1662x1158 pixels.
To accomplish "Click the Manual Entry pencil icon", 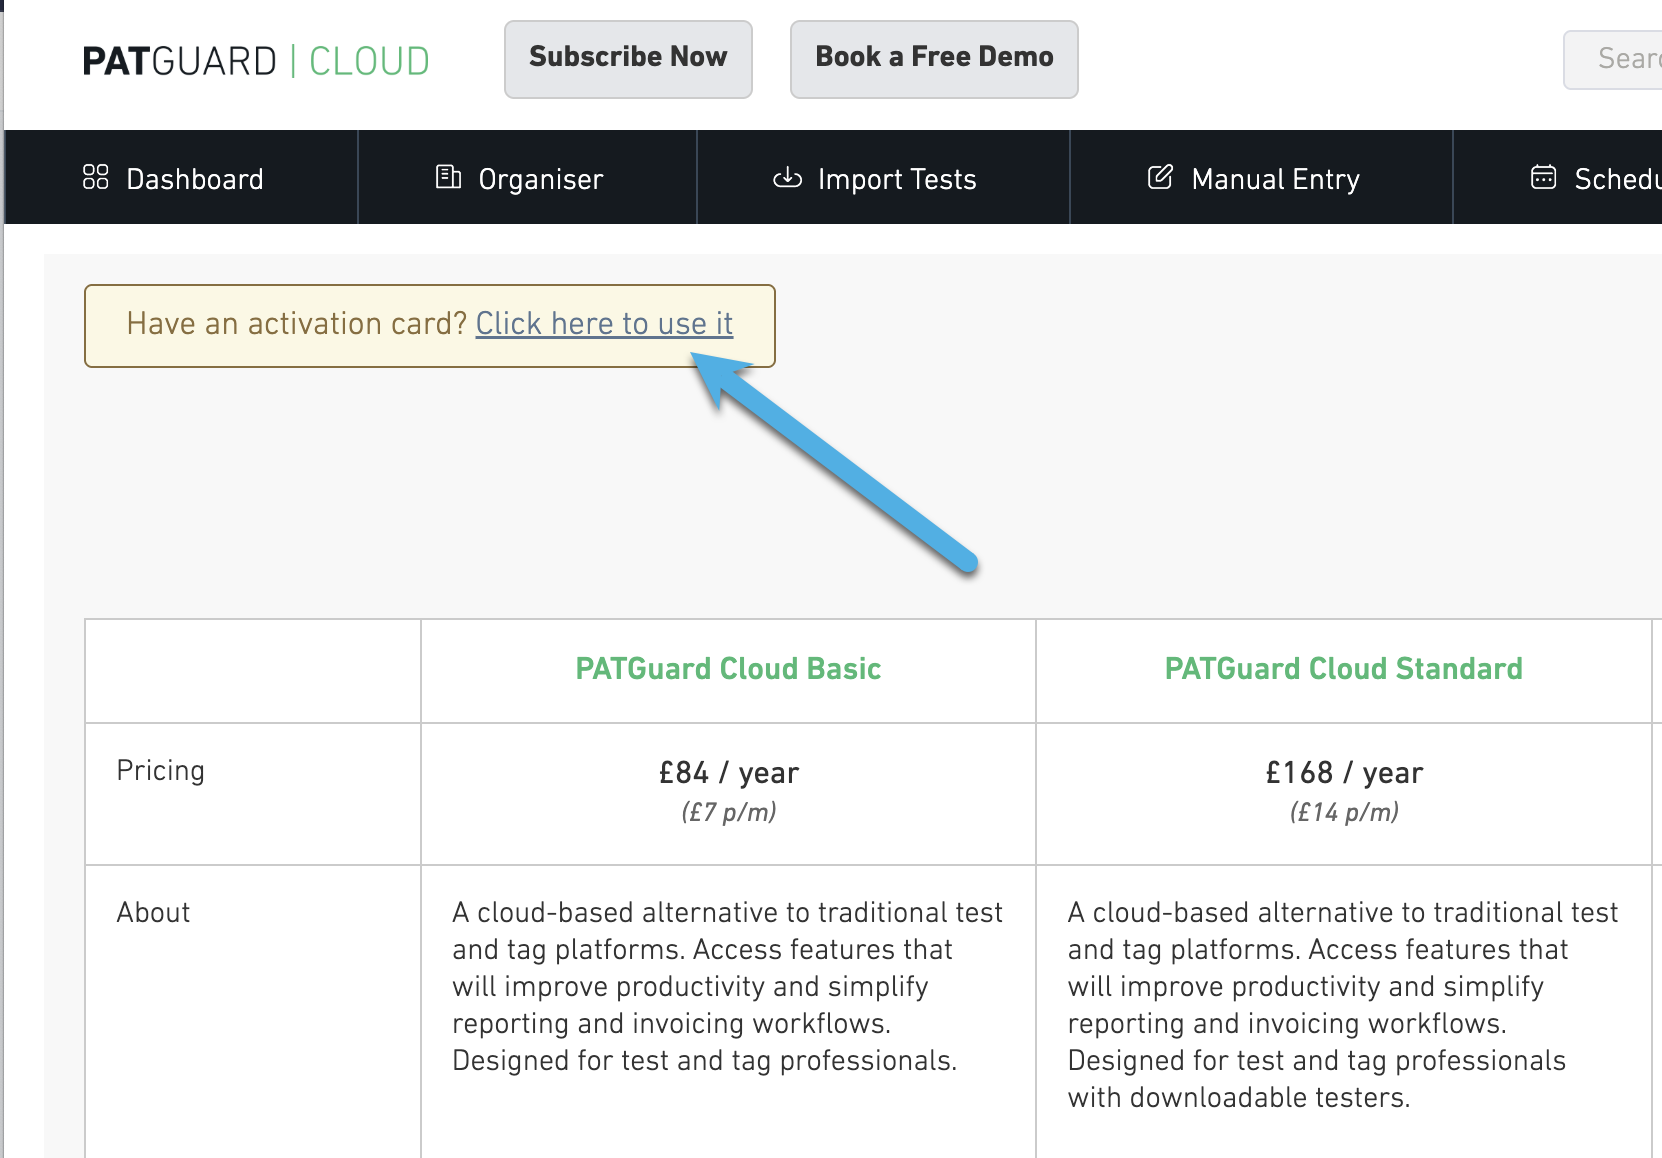I will [1160, 177].
